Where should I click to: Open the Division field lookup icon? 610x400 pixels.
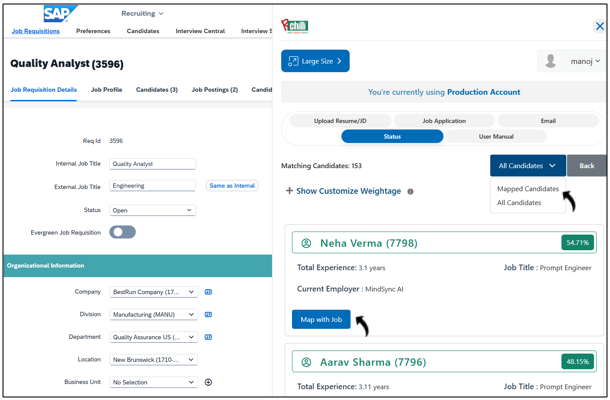tap(208, 315)
